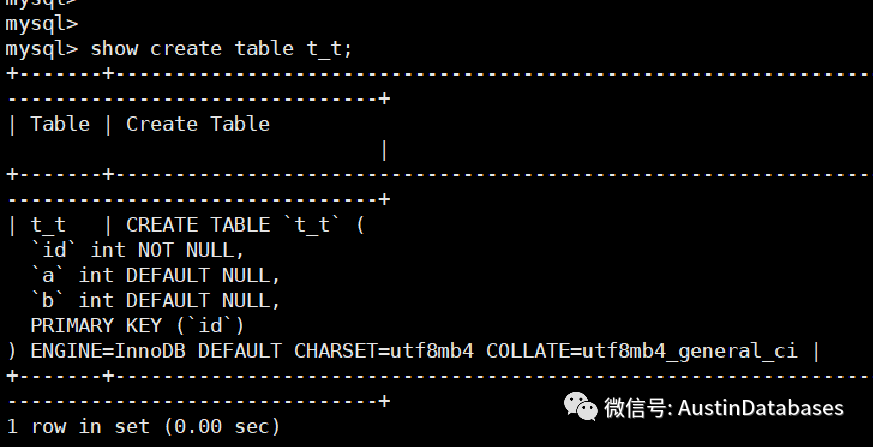Click the AustinDatabases watermark text
Image resolution: width=873 pixels, height=447 pixels.
[x=762, y=408]
